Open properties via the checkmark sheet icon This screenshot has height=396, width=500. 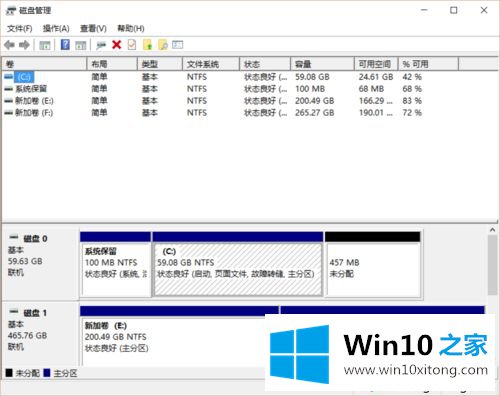point(132,45)
